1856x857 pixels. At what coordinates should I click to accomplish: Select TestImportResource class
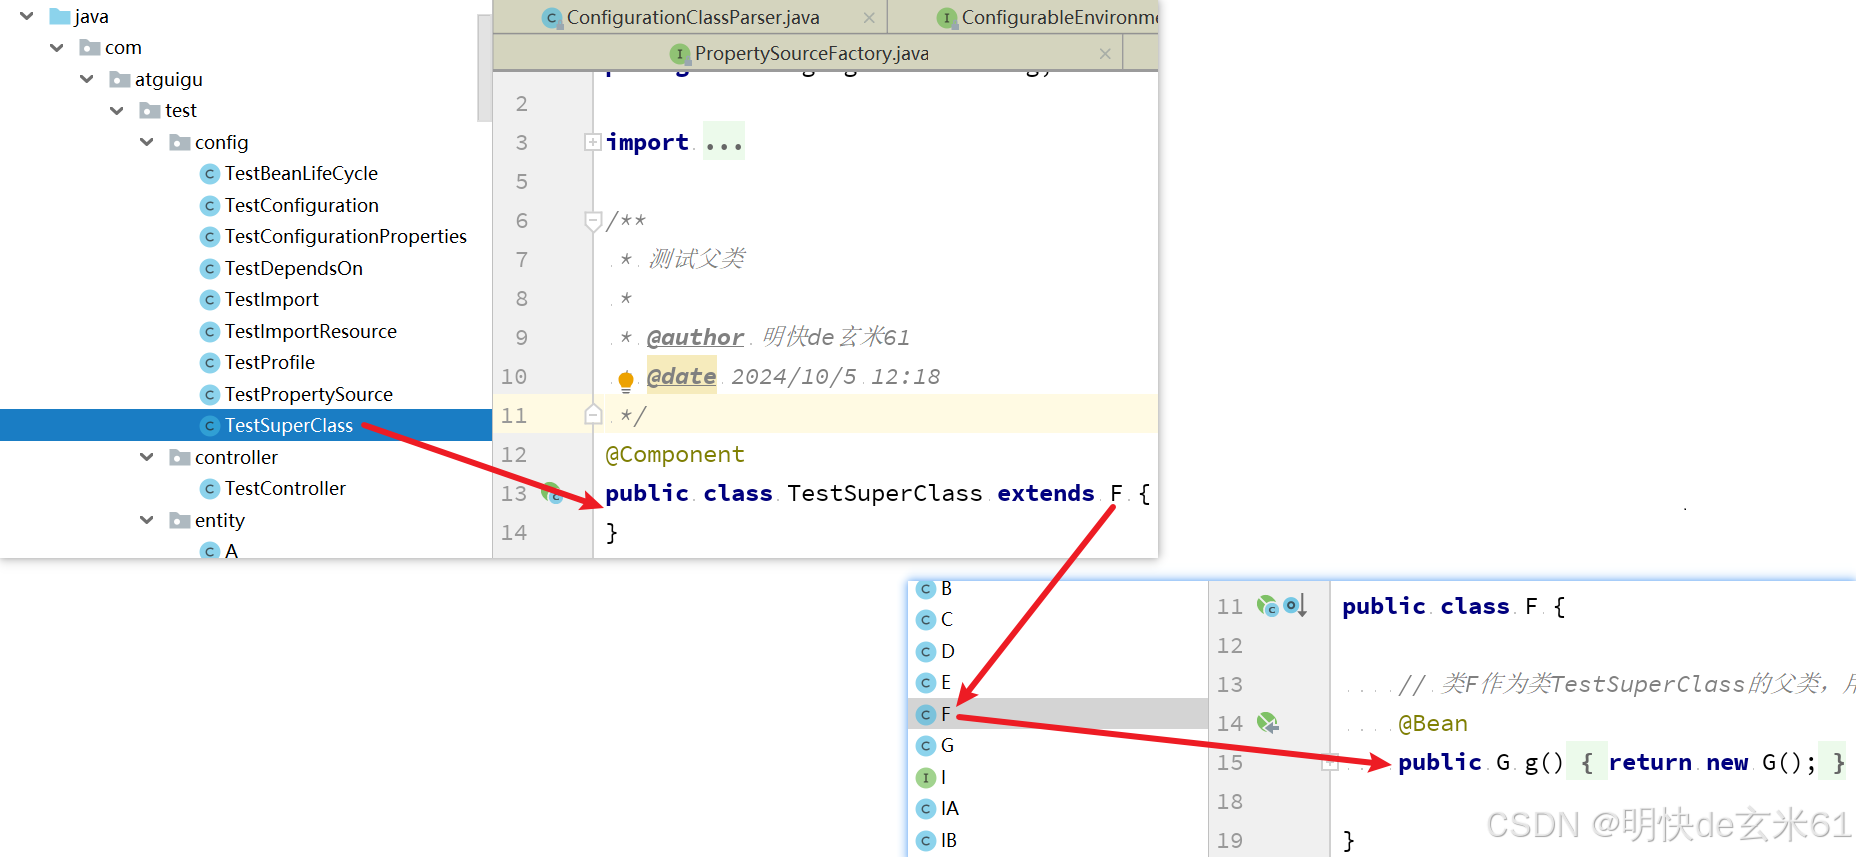[311, 331]
